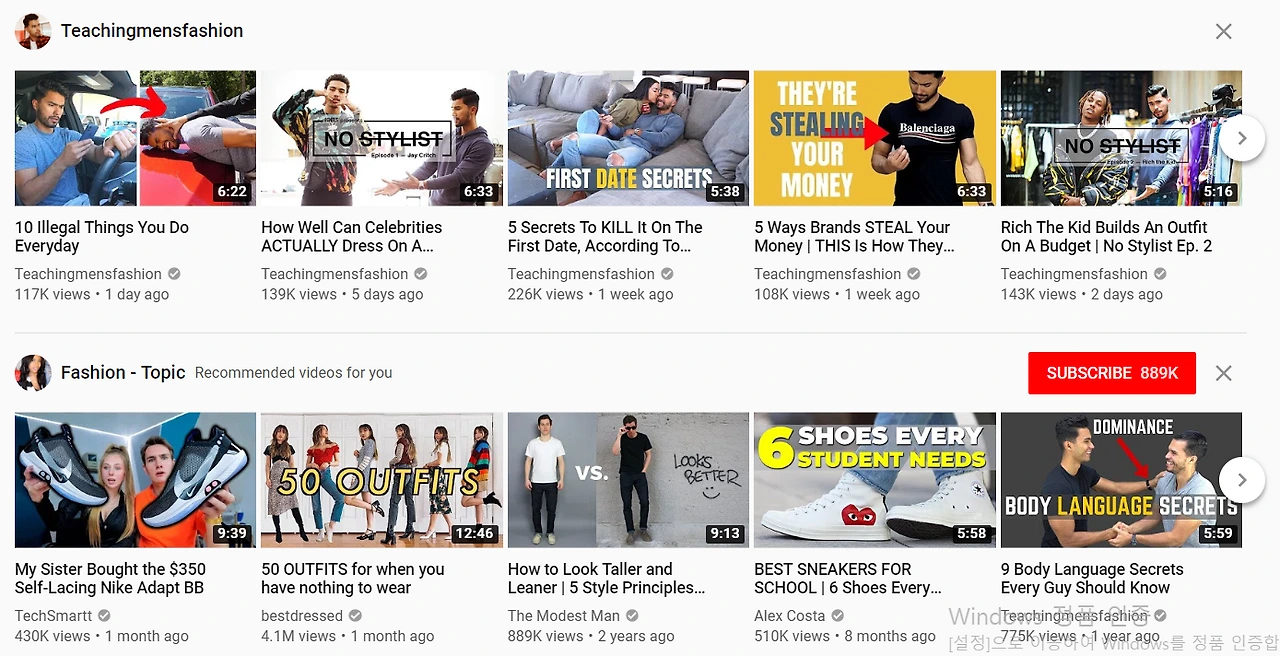Click verified badge next to Alex Costa

point(838,616)
